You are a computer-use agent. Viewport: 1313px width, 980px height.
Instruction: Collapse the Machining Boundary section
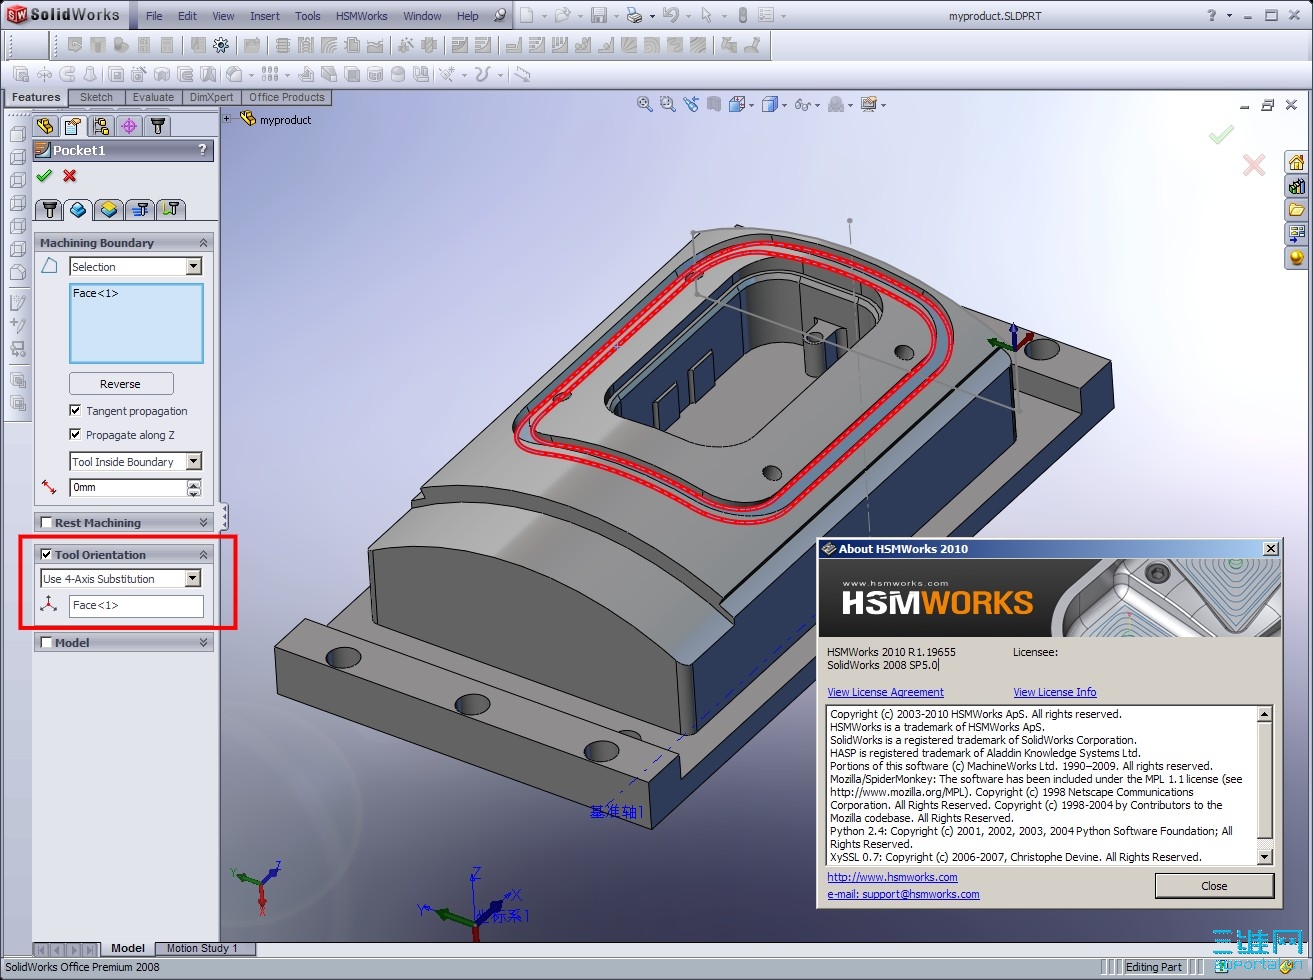[x=203, y=243]
